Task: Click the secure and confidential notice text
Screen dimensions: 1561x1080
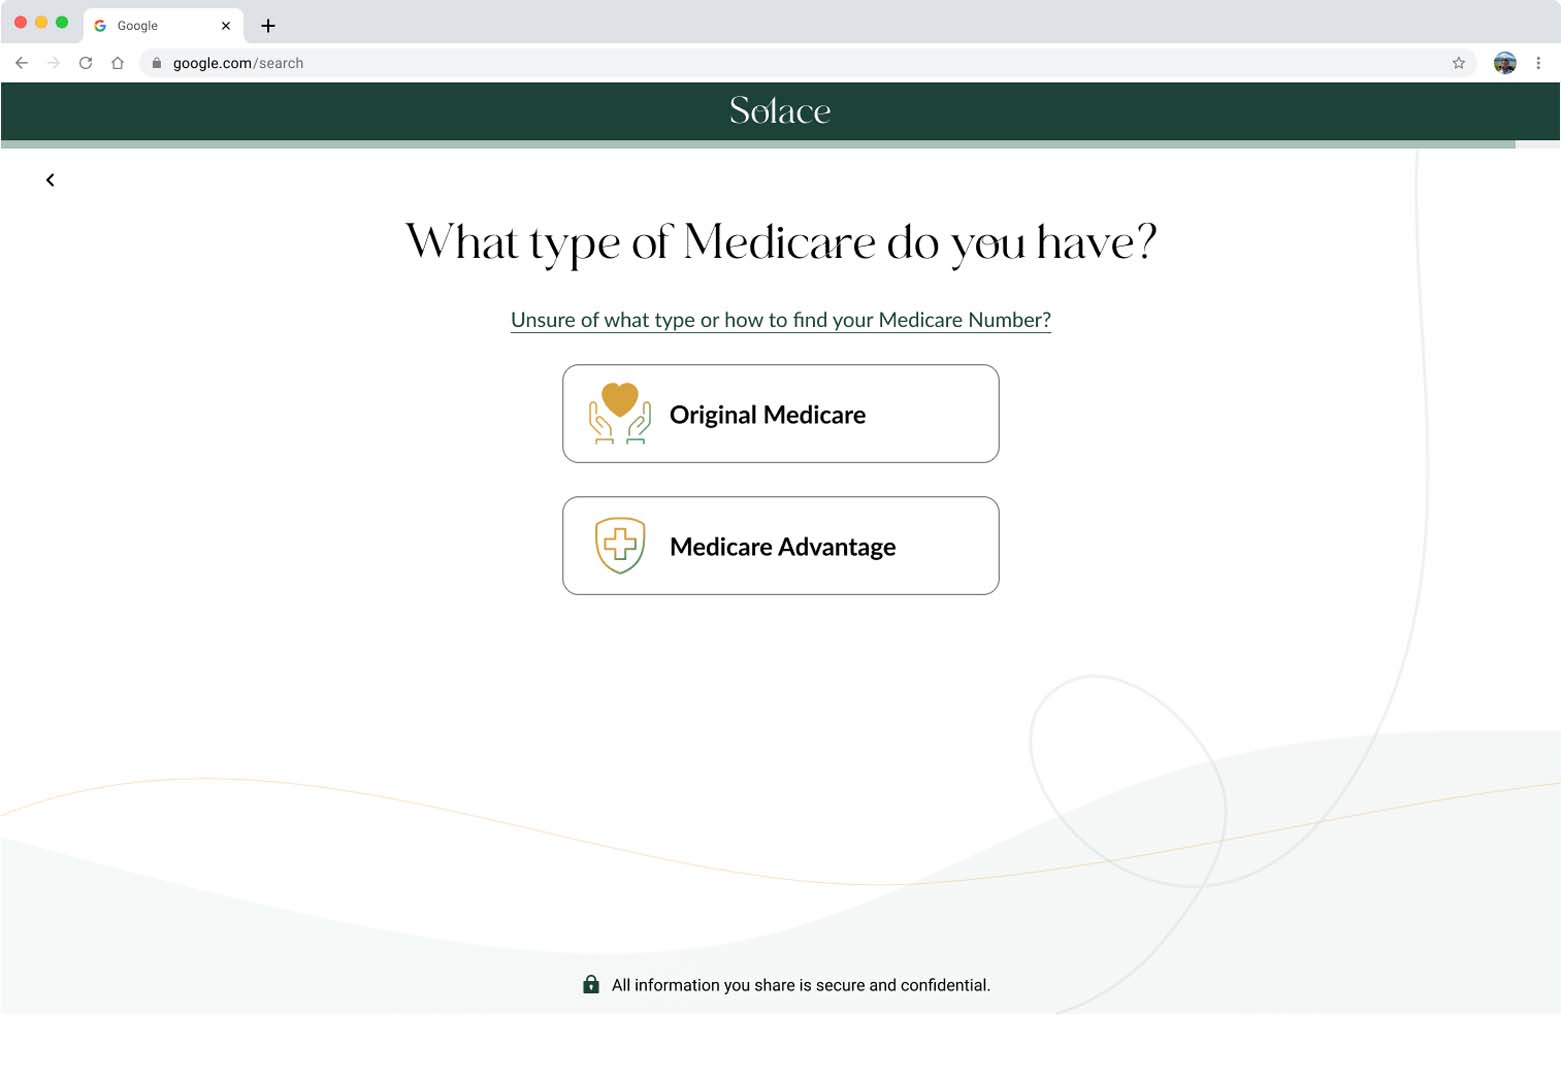Action: click(x=801, y=985)
